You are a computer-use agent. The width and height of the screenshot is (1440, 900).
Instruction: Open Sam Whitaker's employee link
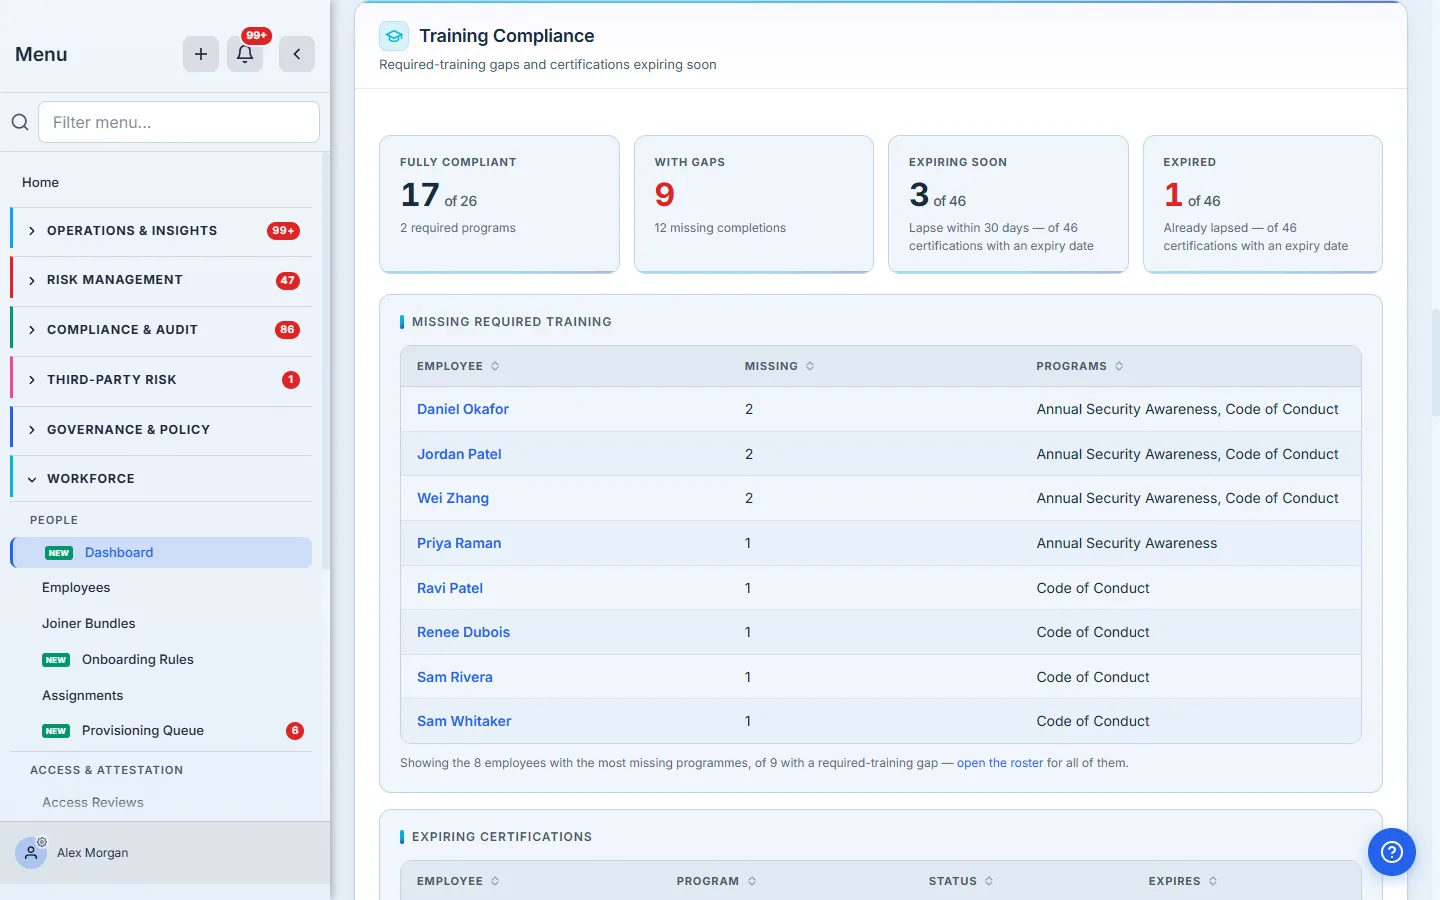[x=464, y=721]
